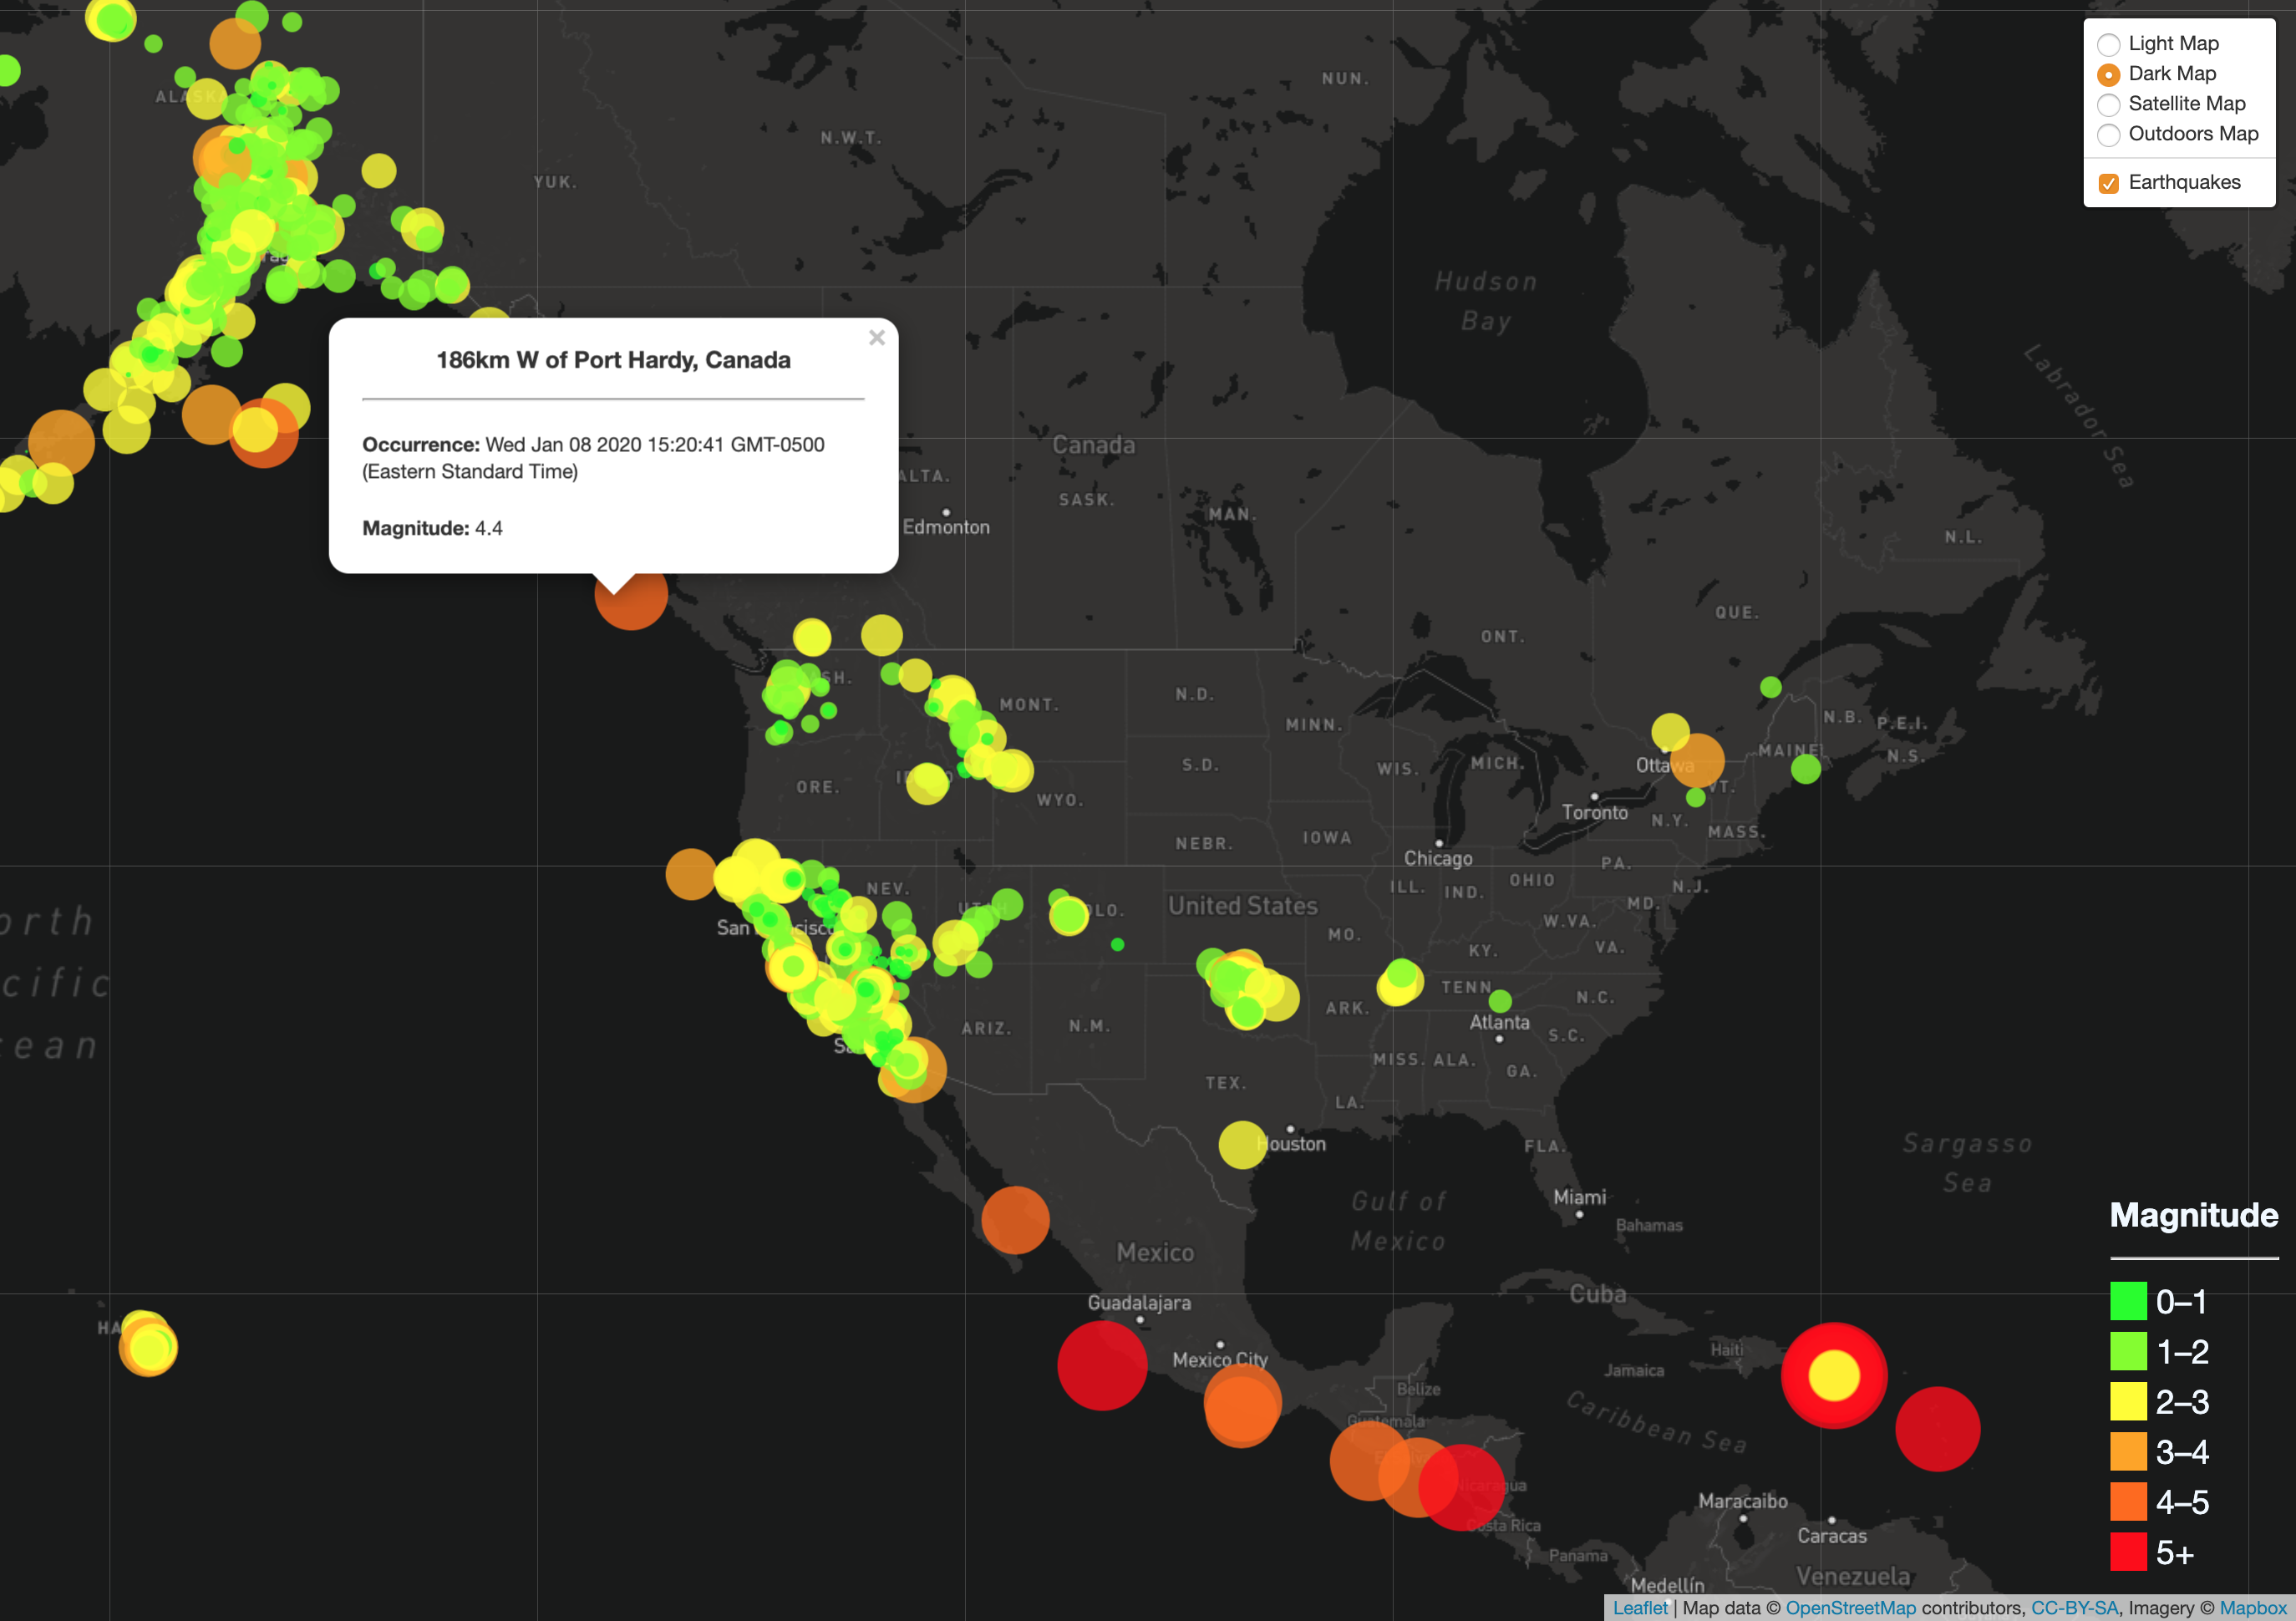This screenshot has width=2296, height=1621.
Task: Click the yellow earthquake marker near Houston
Action: (1242, 1145)
